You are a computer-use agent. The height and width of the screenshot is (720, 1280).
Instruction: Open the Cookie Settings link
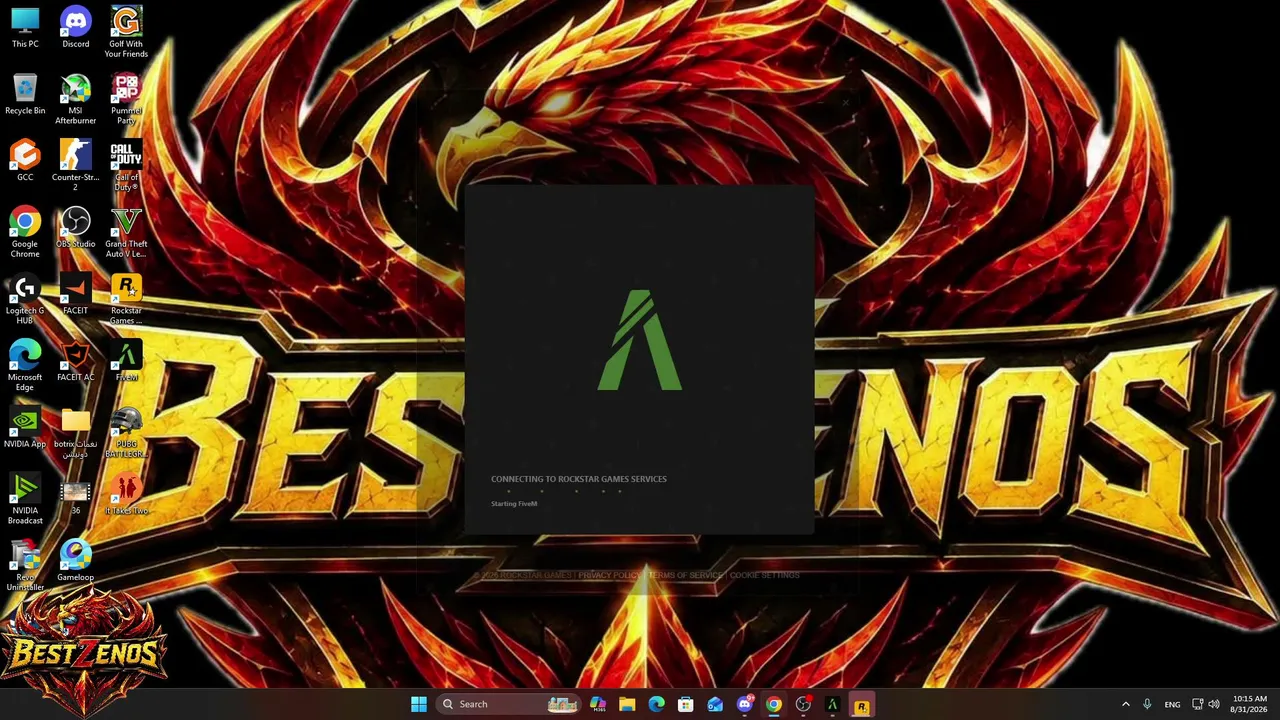pyautogui.click(x=764, y=575)
